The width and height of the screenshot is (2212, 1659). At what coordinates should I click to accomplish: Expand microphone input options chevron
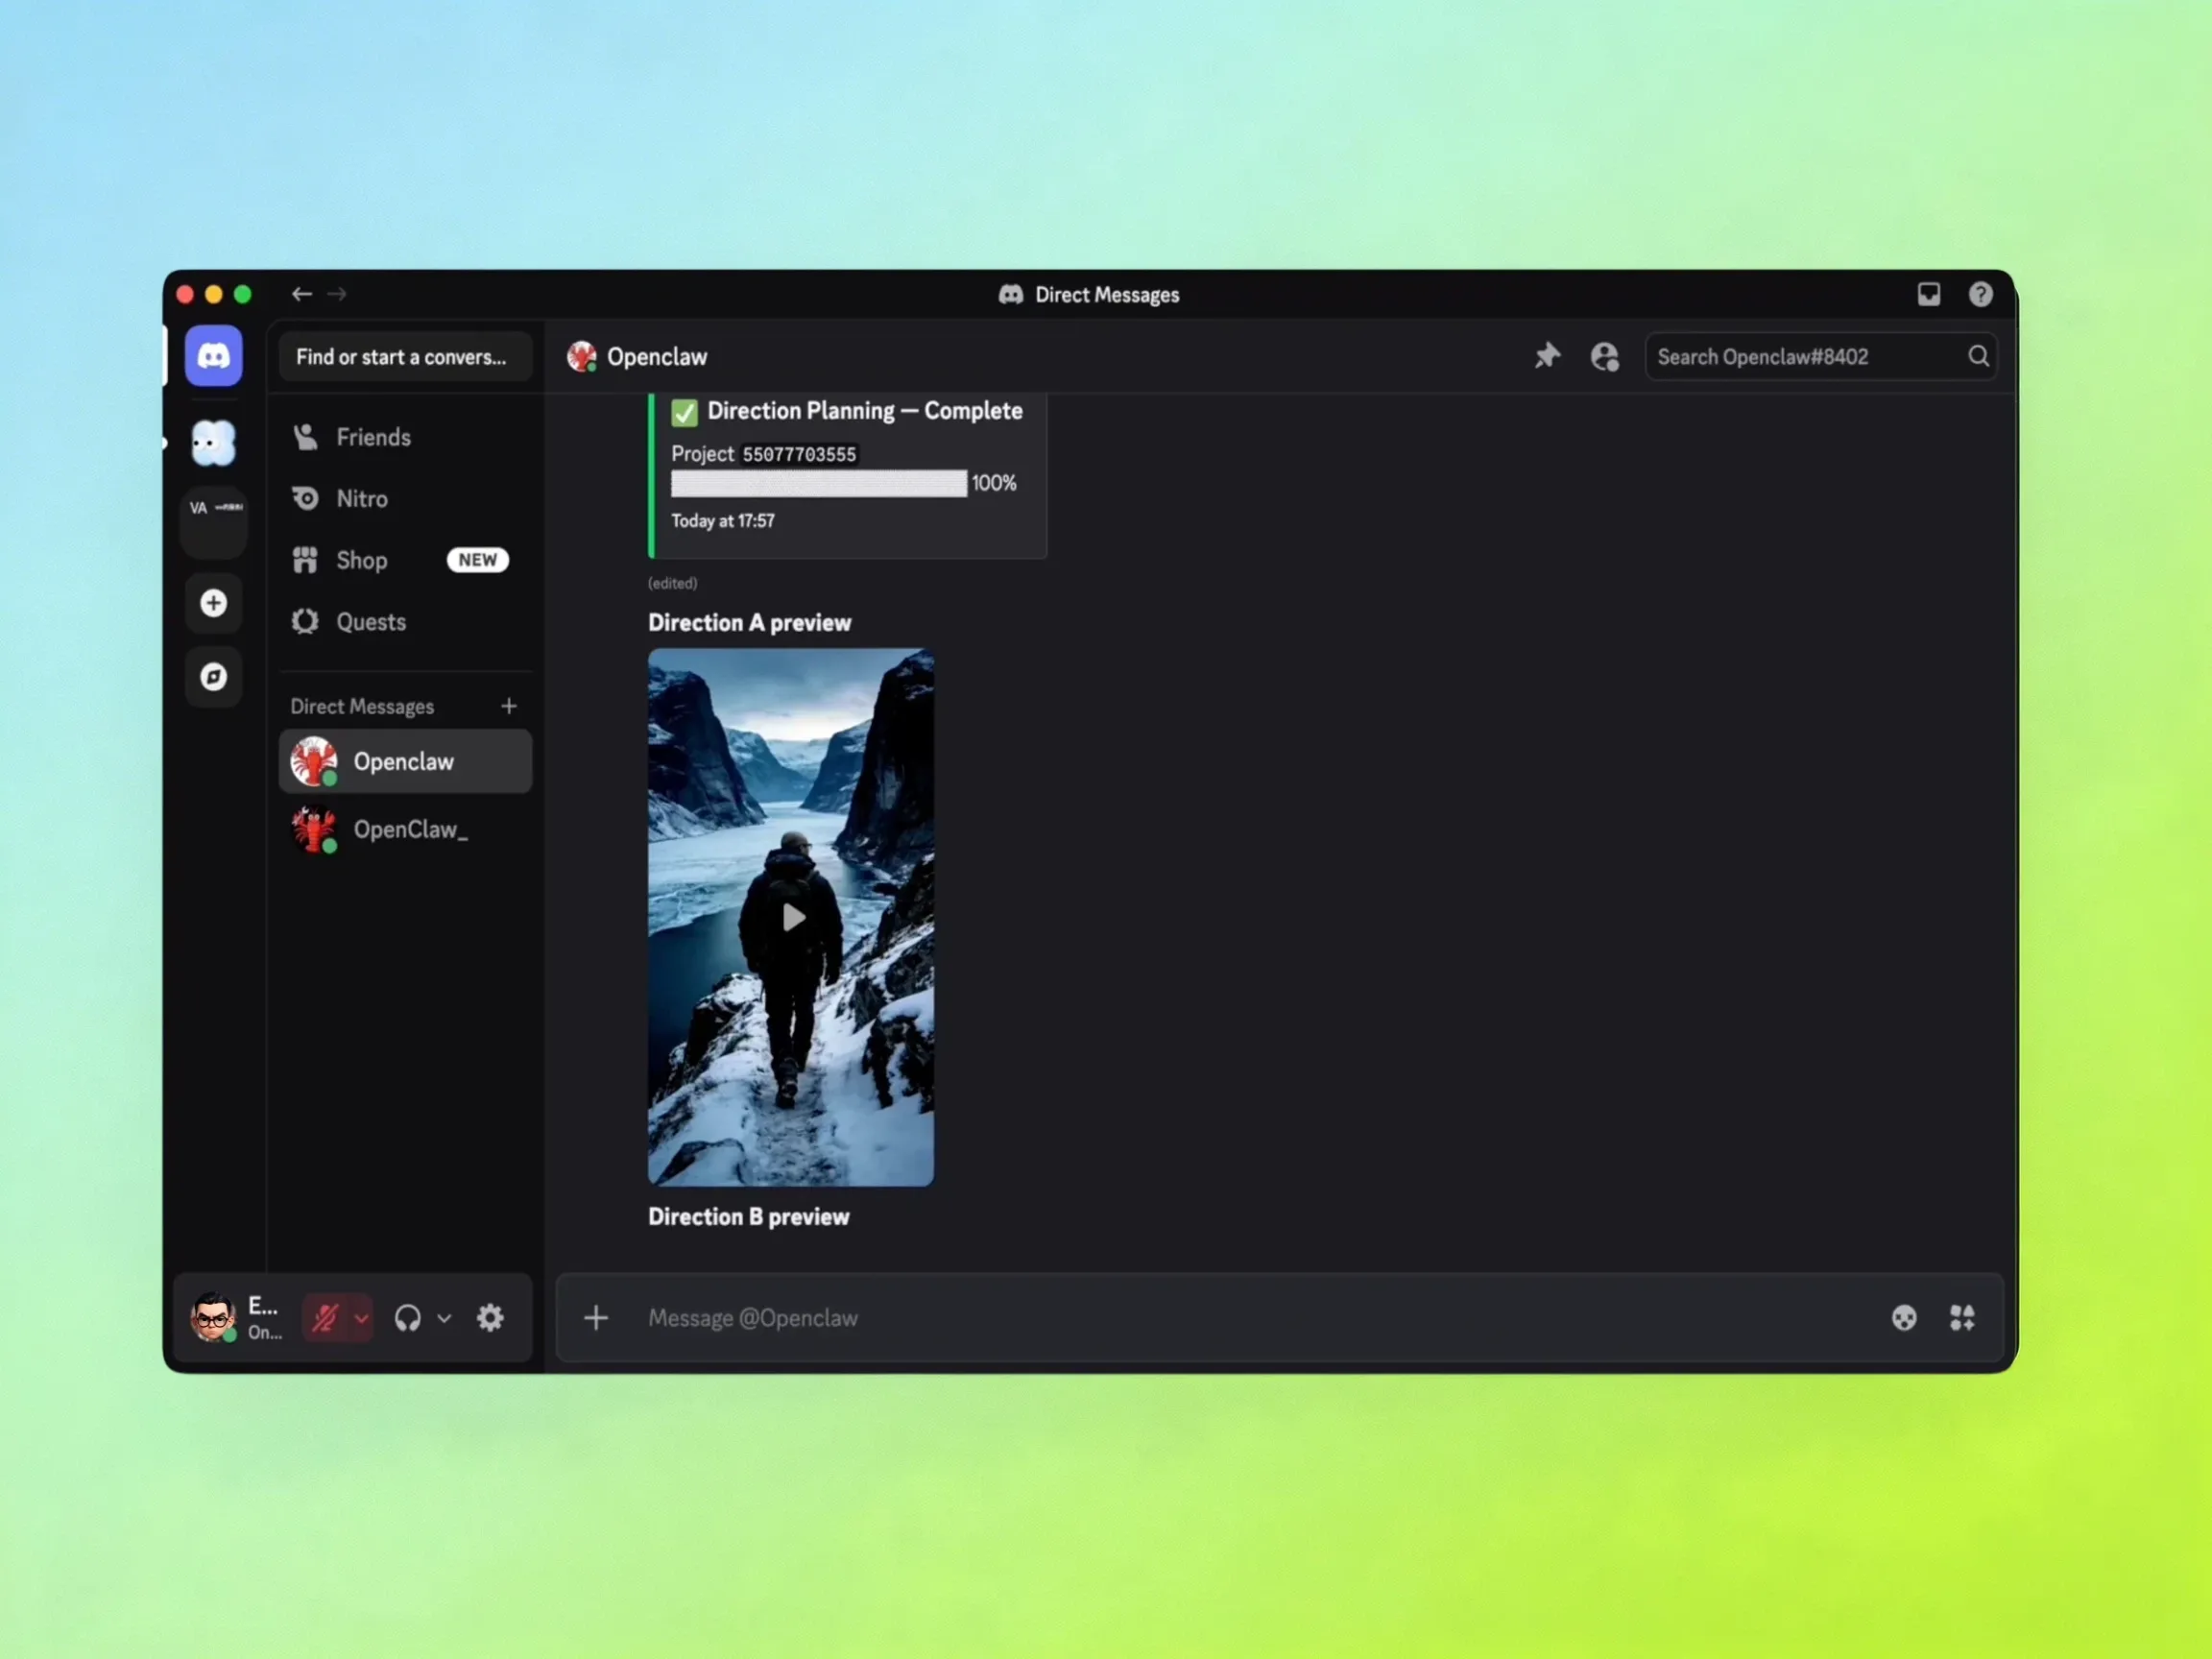361,1318
